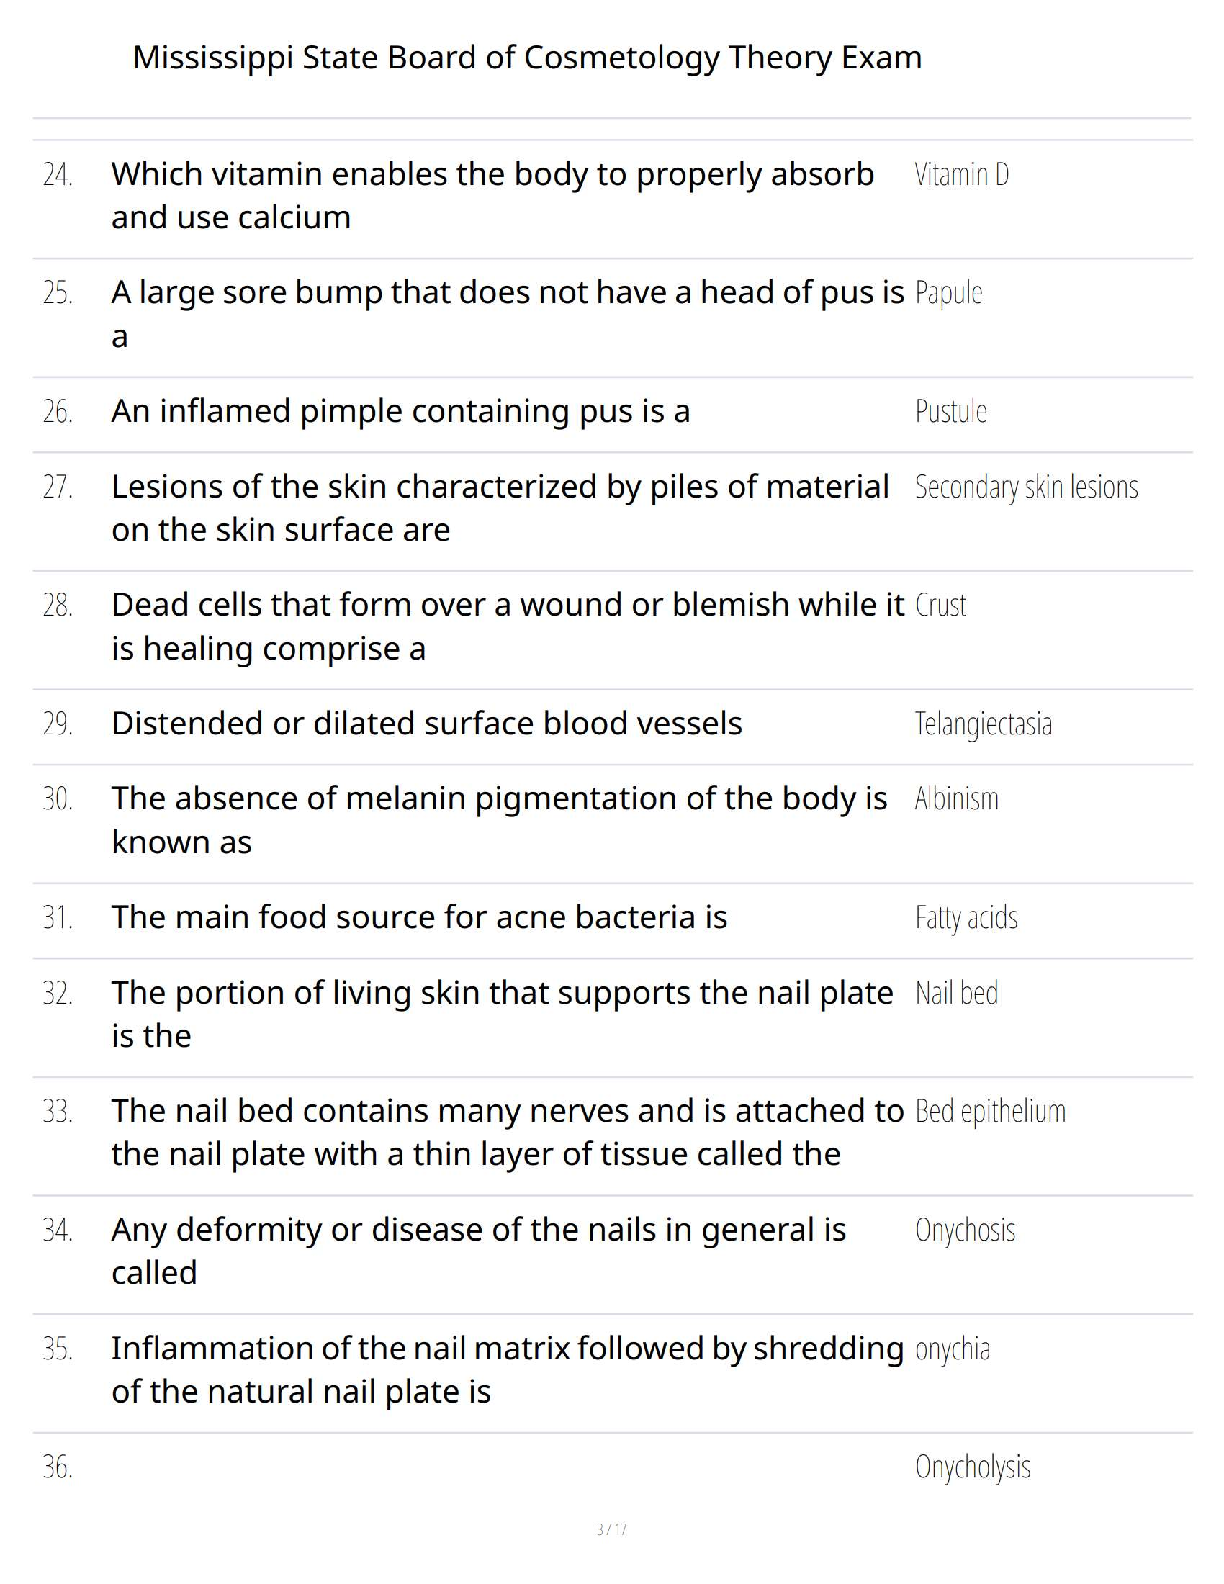
Task: Click question number 36
Action: (x=57, y=1467)
